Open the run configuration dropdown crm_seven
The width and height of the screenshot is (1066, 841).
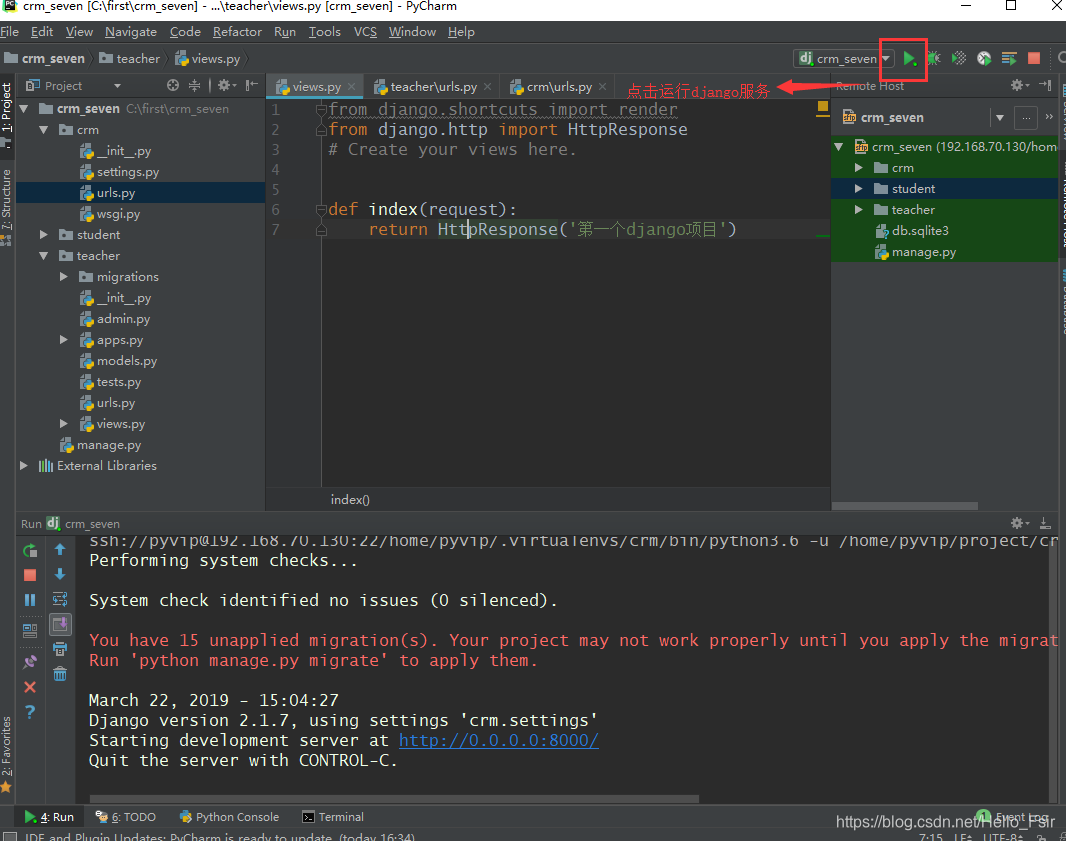click(x=843, y=58)
